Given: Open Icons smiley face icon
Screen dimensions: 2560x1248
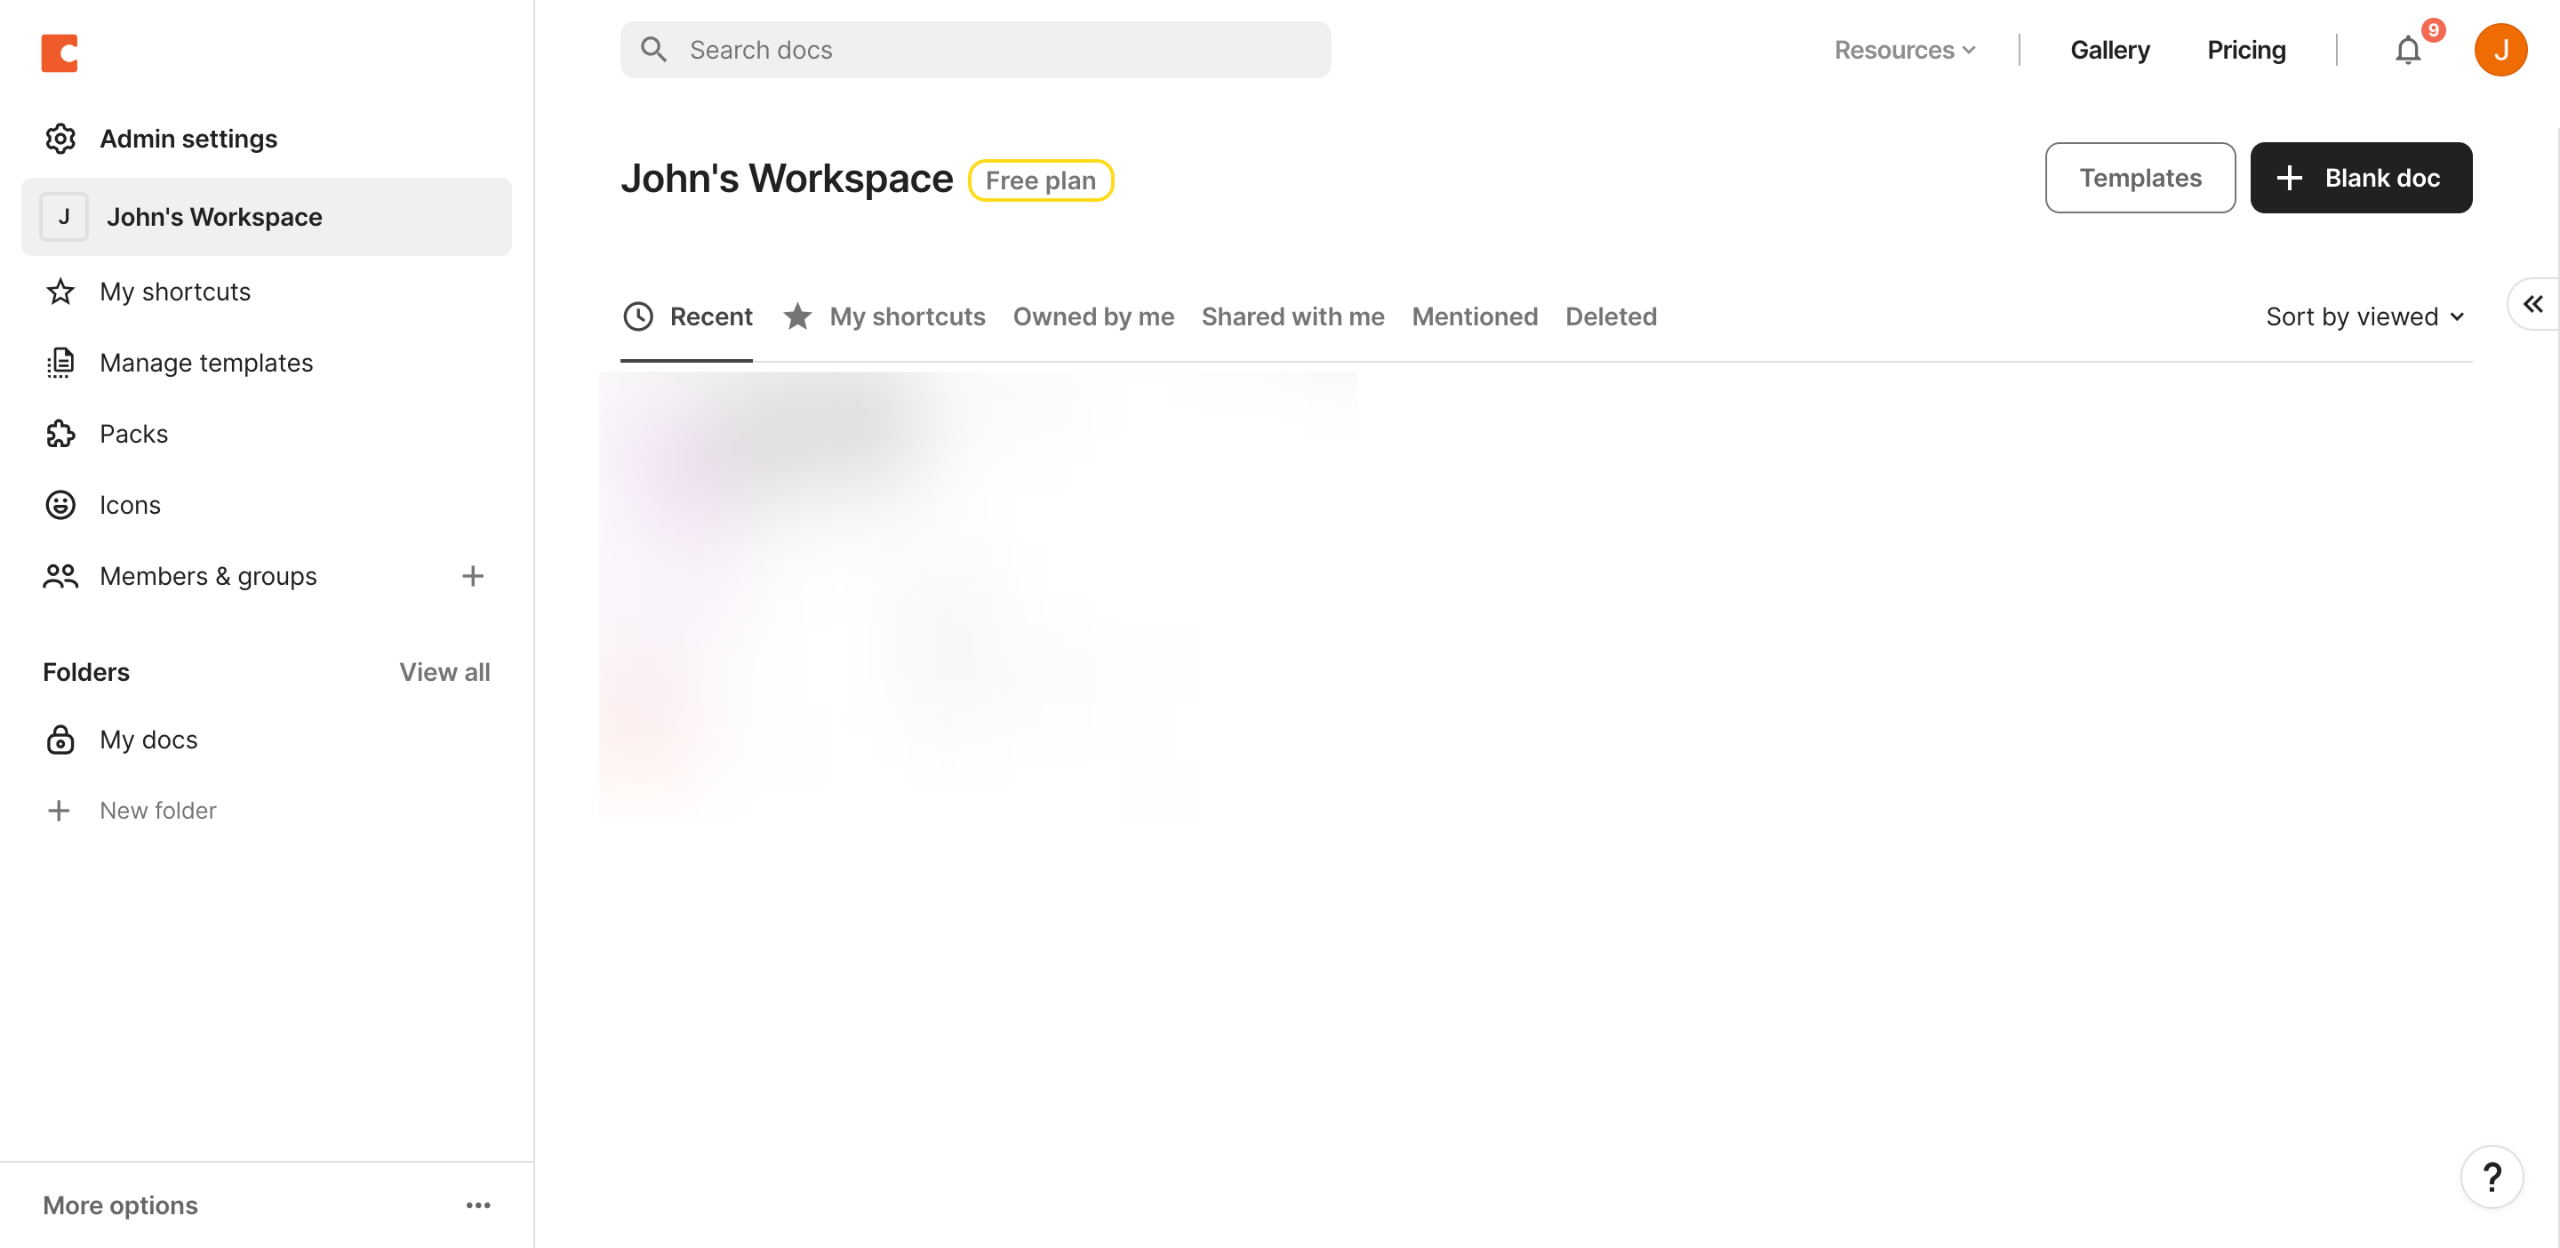Looking at the screenshot, I should click(x=60, y=504).
